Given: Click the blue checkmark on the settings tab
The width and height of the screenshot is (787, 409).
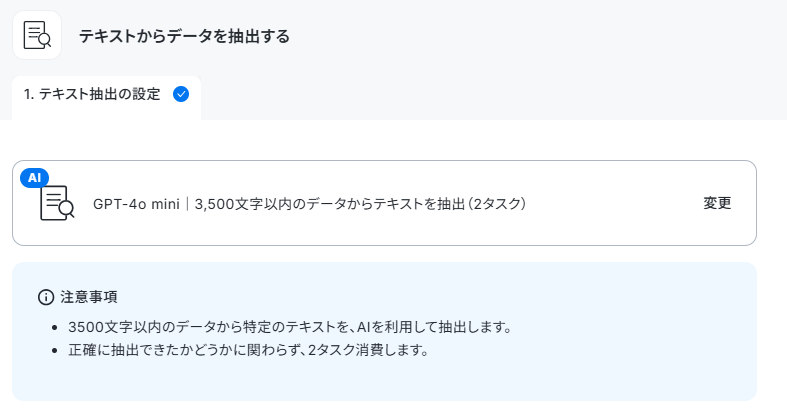Looking at the screenshot, I should click(x=181, y=94).
